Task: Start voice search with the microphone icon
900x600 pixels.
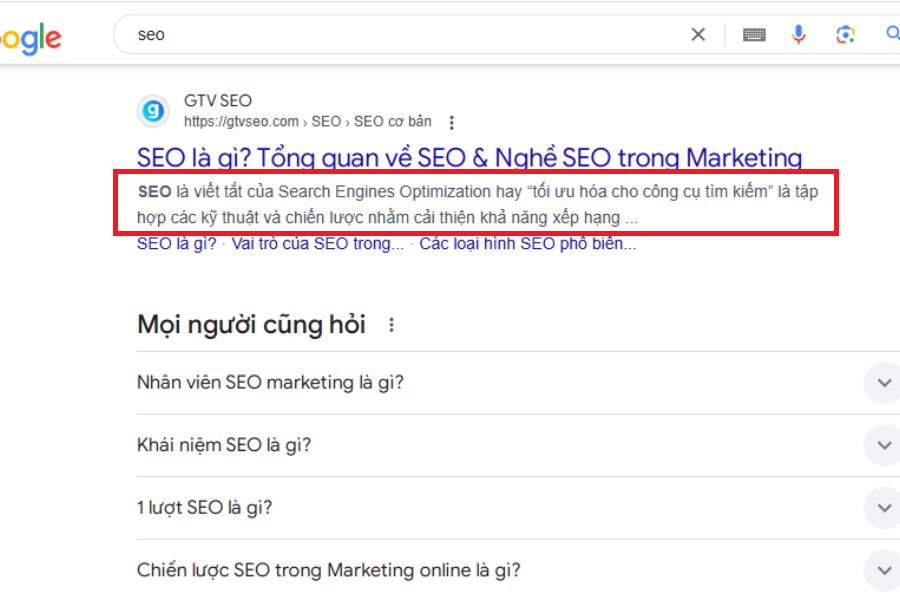Action: click(x=798, y=33)
